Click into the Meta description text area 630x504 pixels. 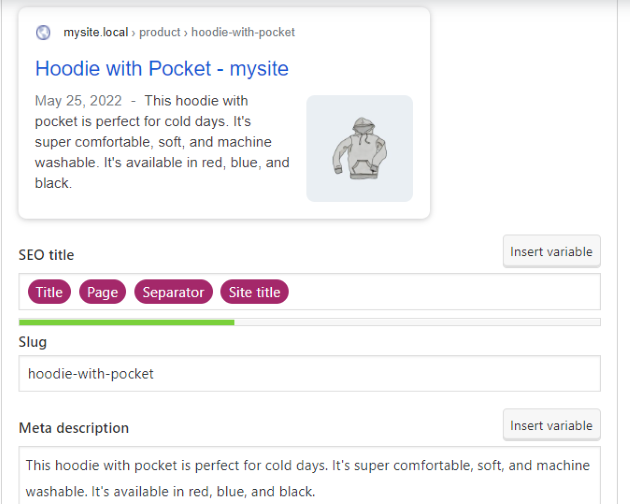pos(309,476)
